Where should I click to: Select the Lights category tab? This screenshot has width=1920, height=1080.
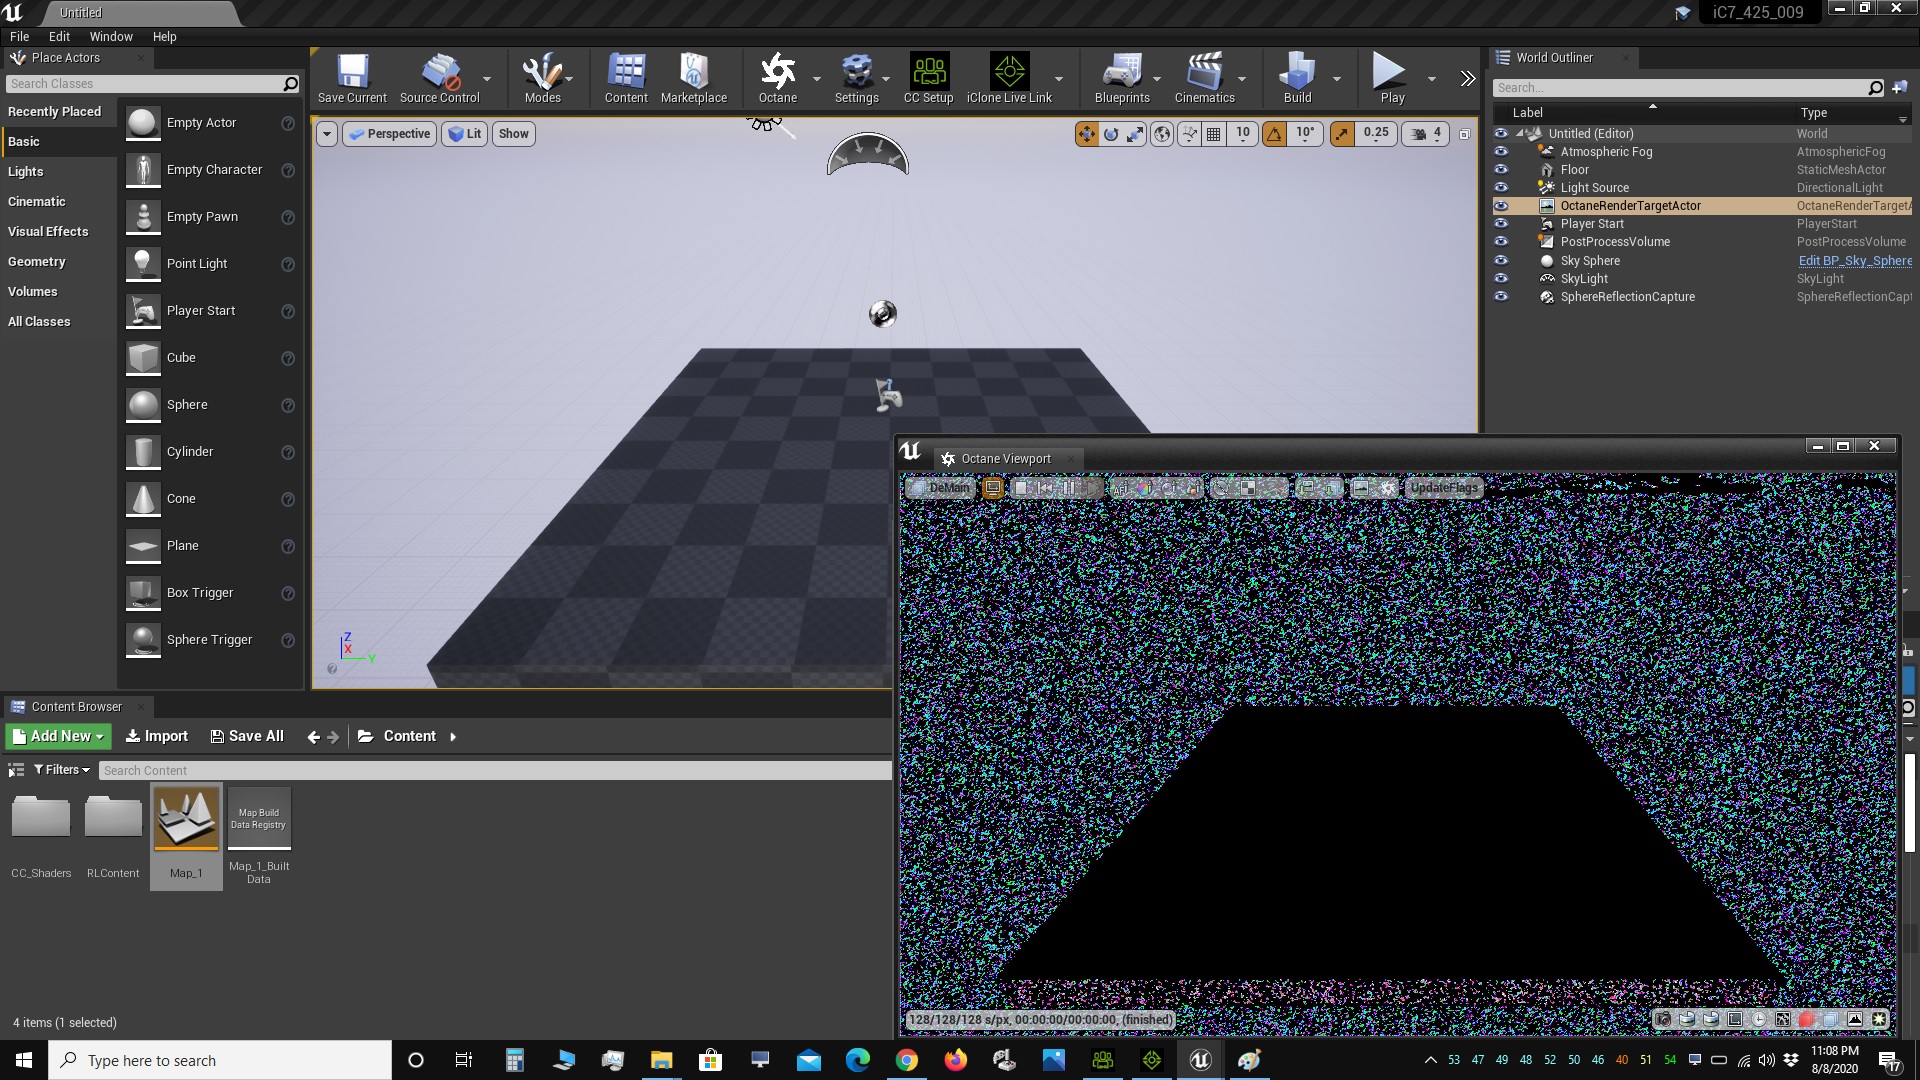point(26,172)
